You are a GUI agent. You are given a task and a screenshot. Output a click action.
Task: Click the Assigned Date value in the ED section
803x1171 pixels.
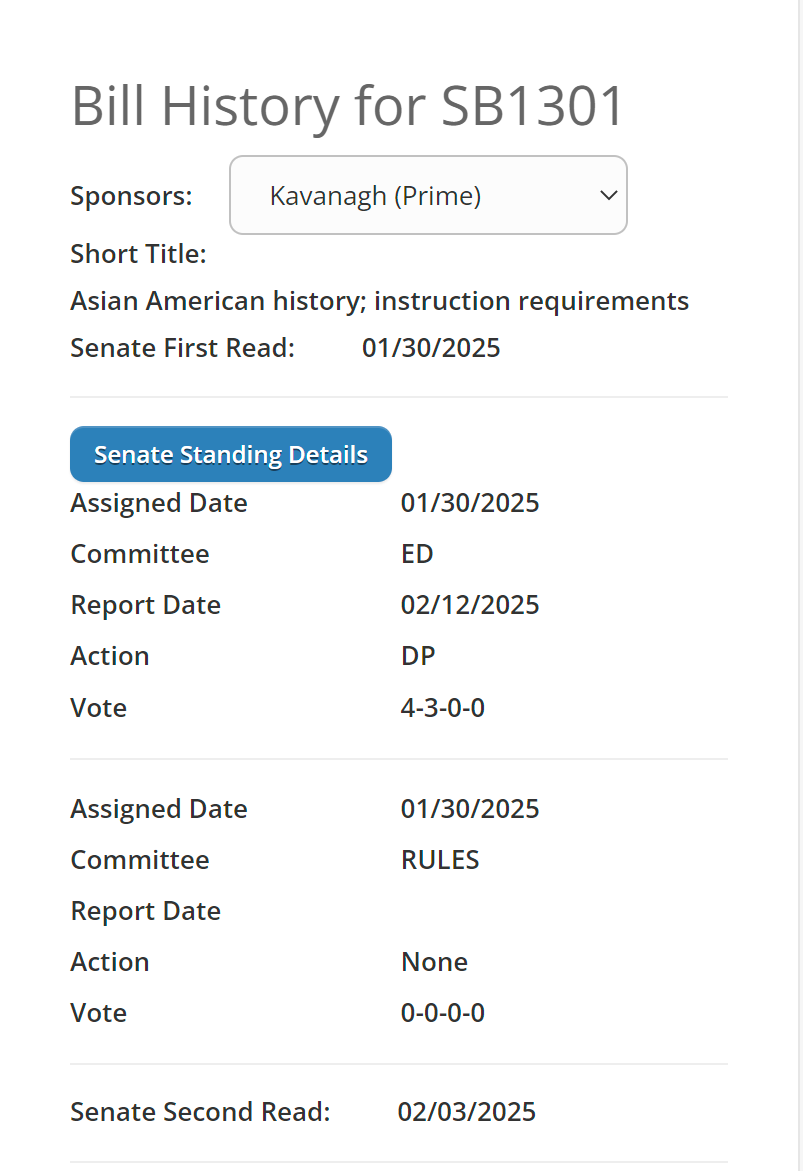tap(470, 503)
